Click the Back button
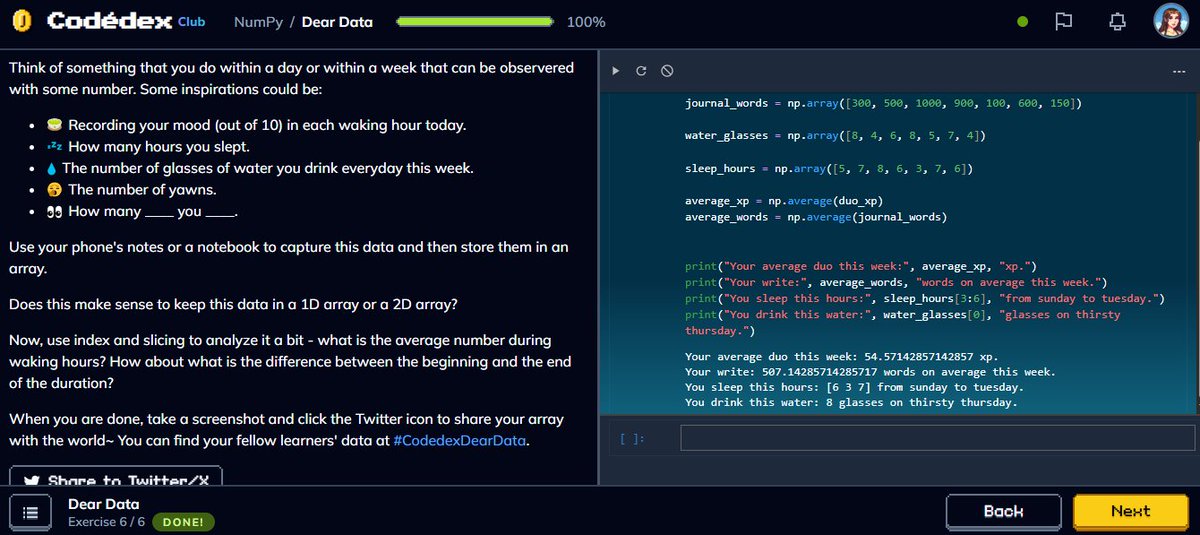 [x=1003, y=511]
